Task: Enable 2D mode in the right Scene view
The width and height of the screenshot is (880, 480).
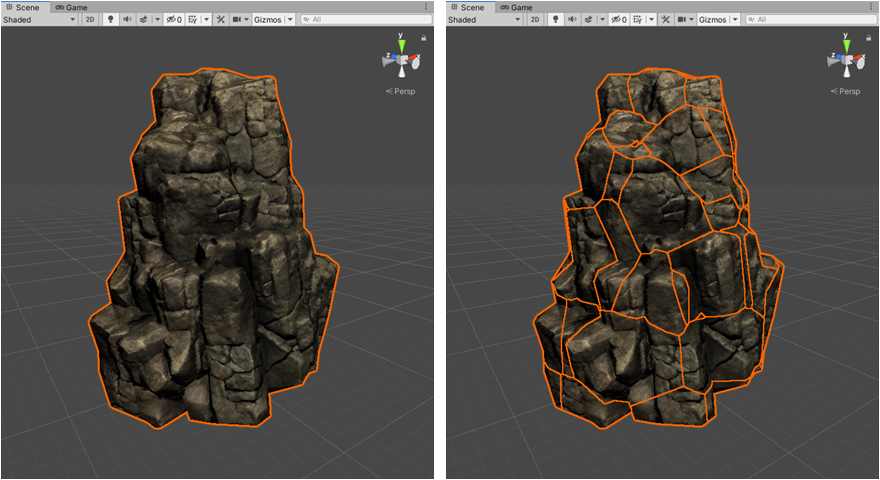Action: pyautogui.click(x=535, y=19)
